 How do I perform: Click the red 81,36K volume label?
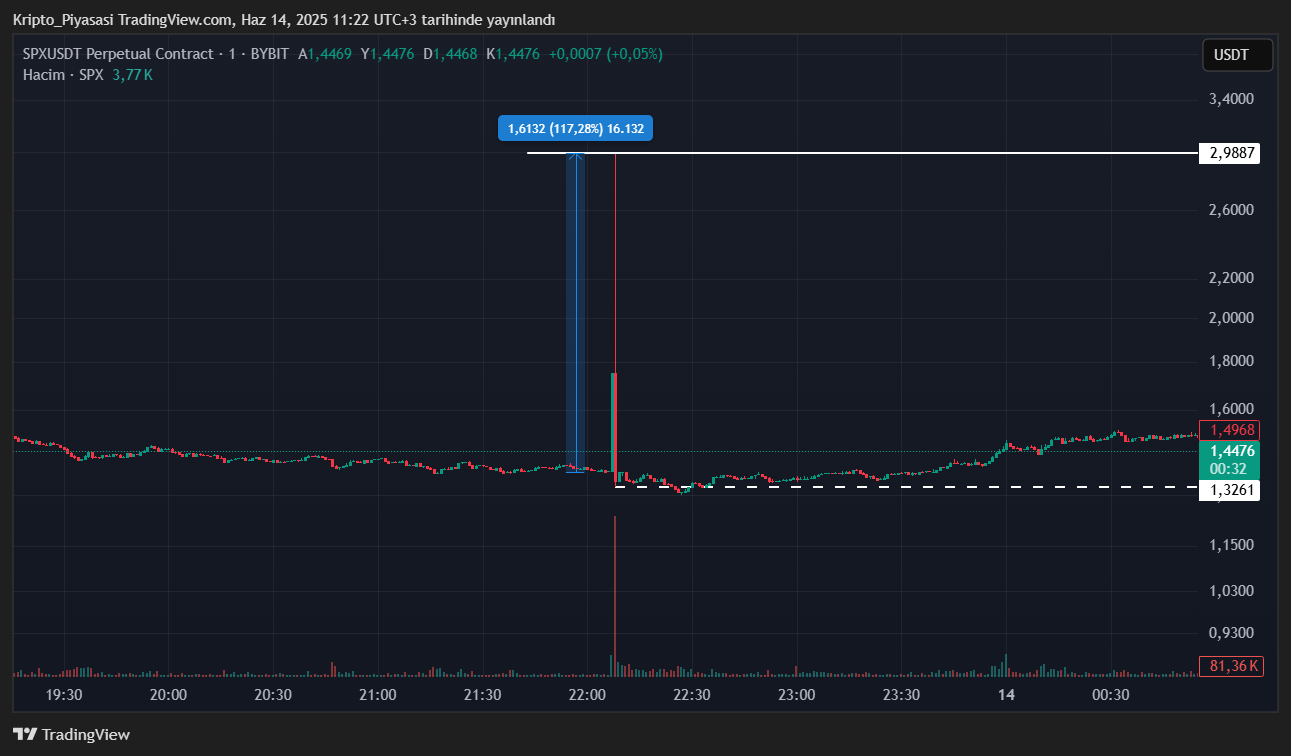(x=1230, y=666)
